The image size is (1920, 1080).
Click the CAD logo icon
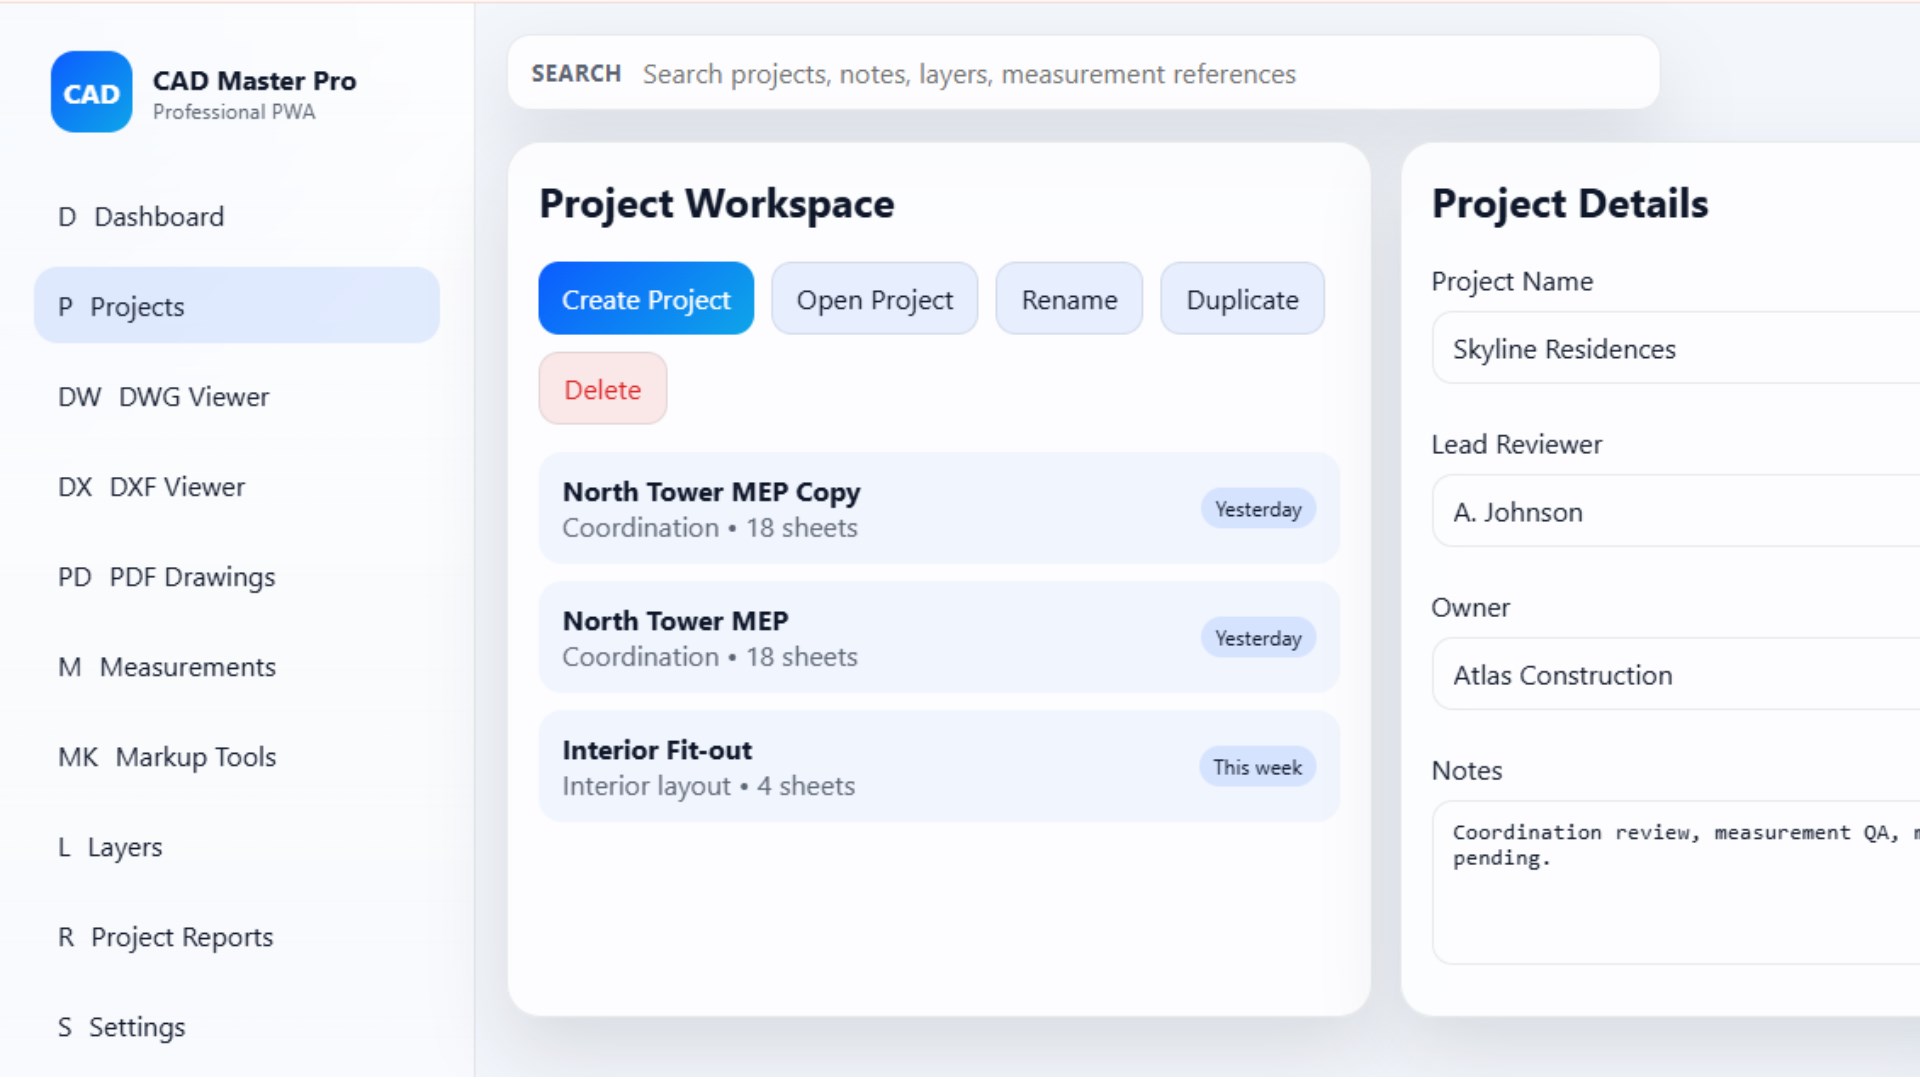[x=91, y=92]
